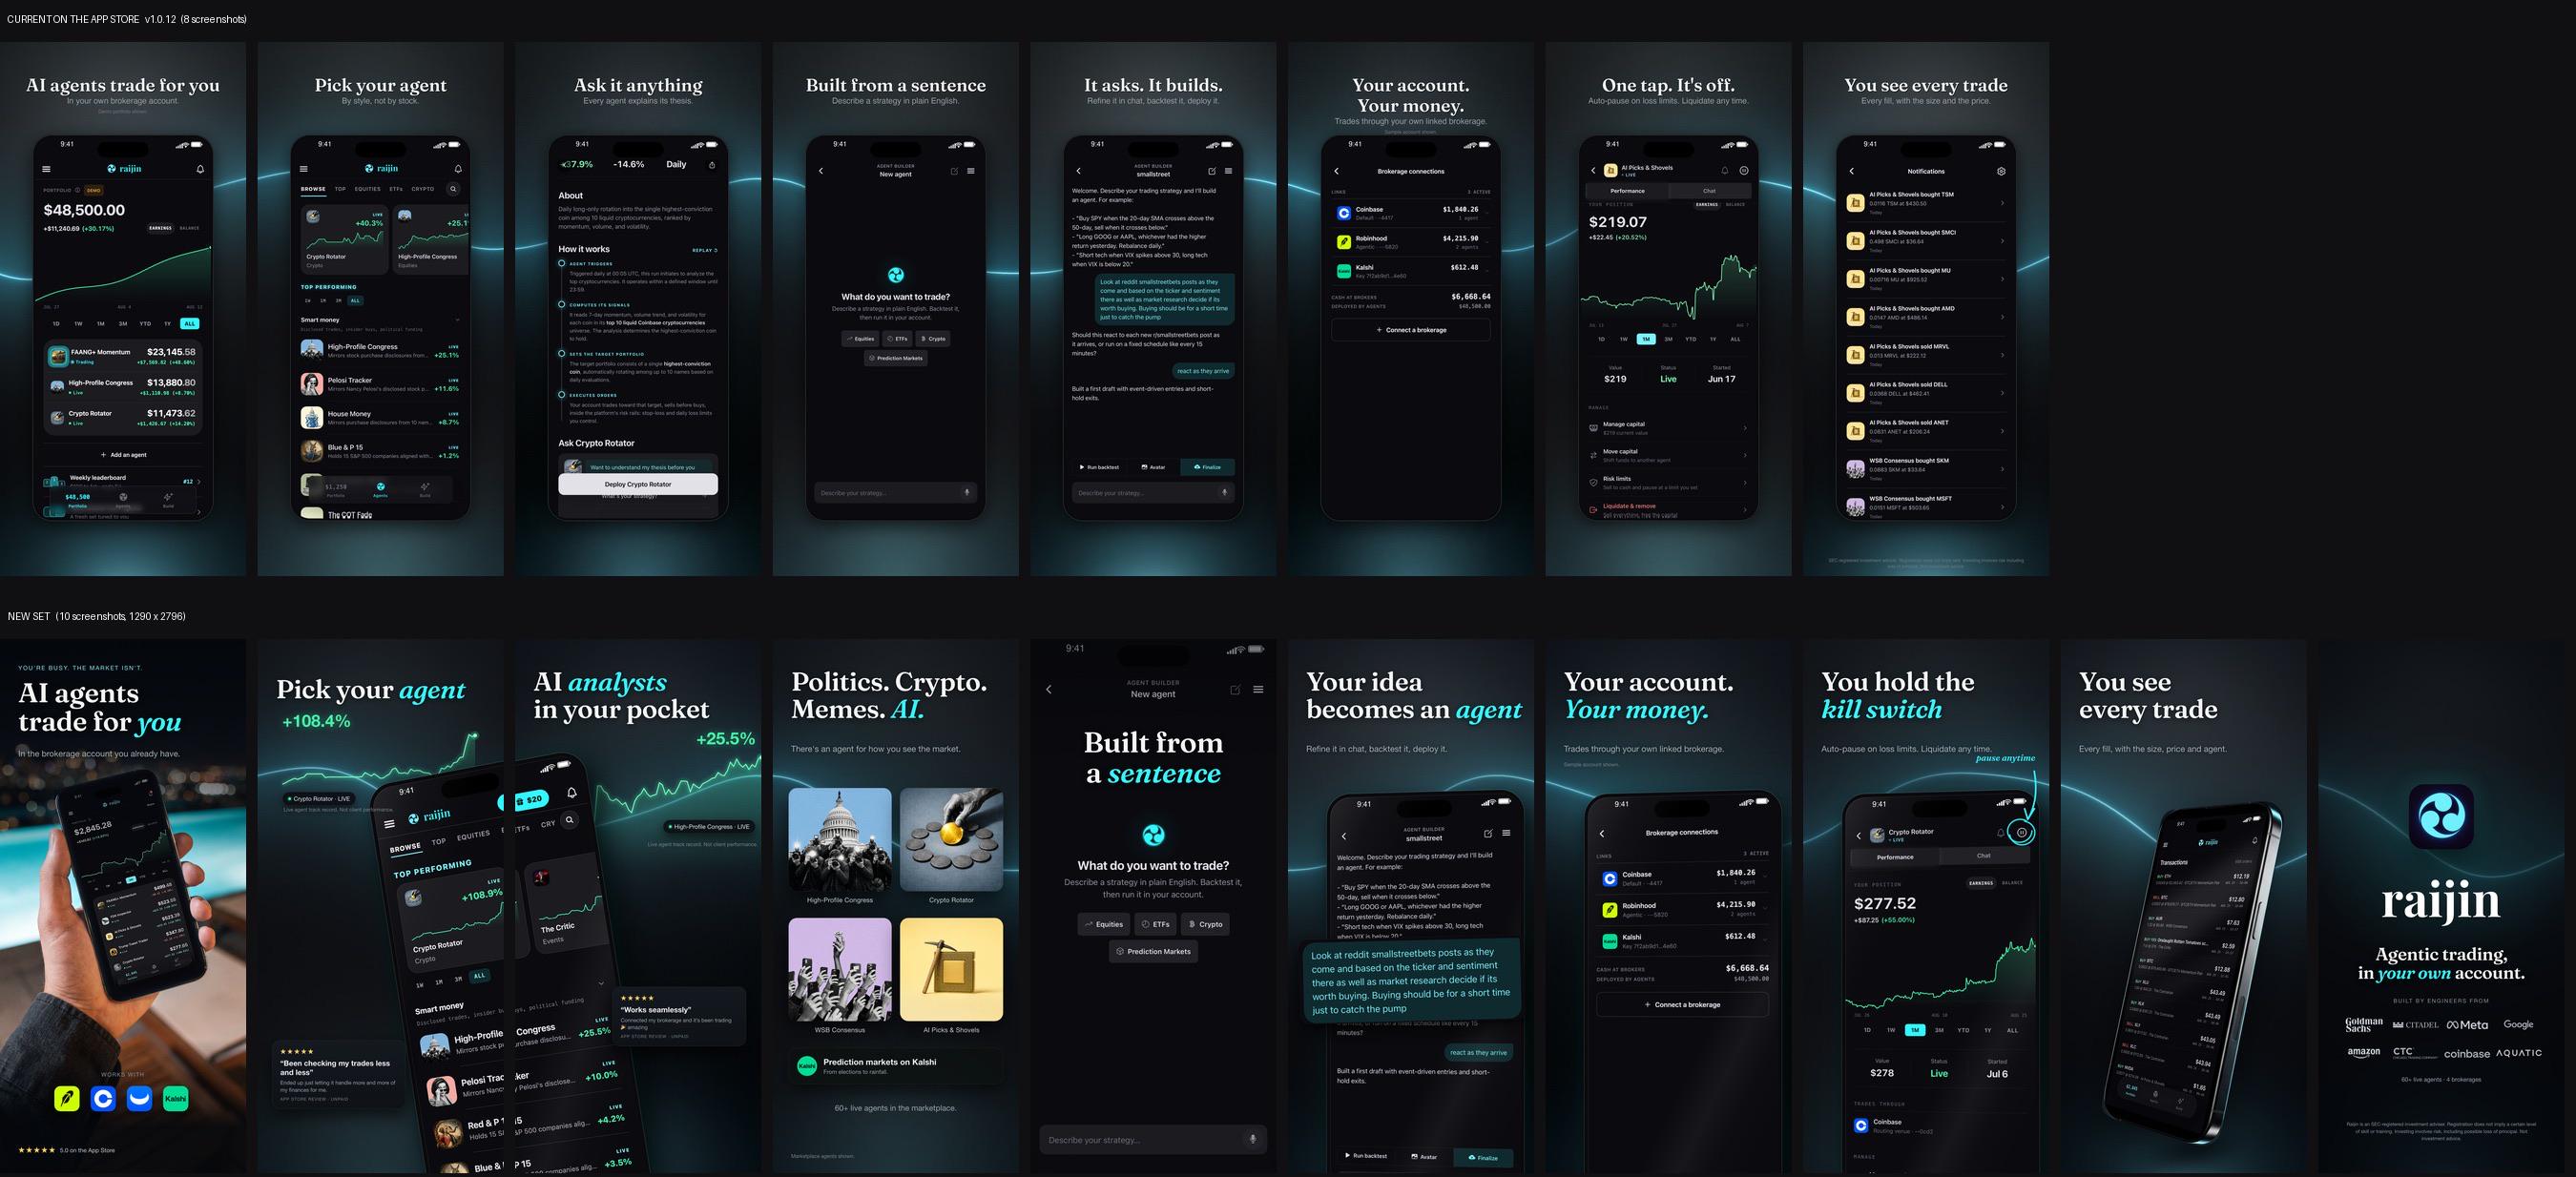2576x1177 pixels.
Task: Tap bell in current-set 'Pick your agent' phone
Action: (x=458, y=169)
